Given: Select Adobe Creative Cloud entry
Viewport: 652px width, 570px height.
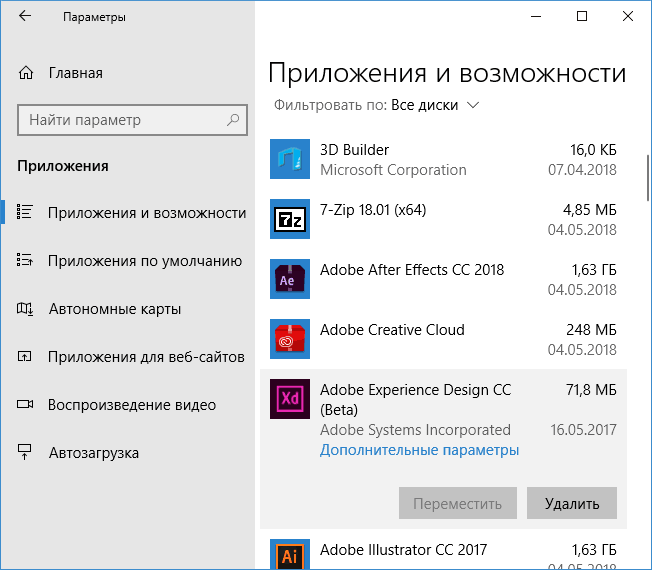Looking at the screenshot, I should point(443,339).
